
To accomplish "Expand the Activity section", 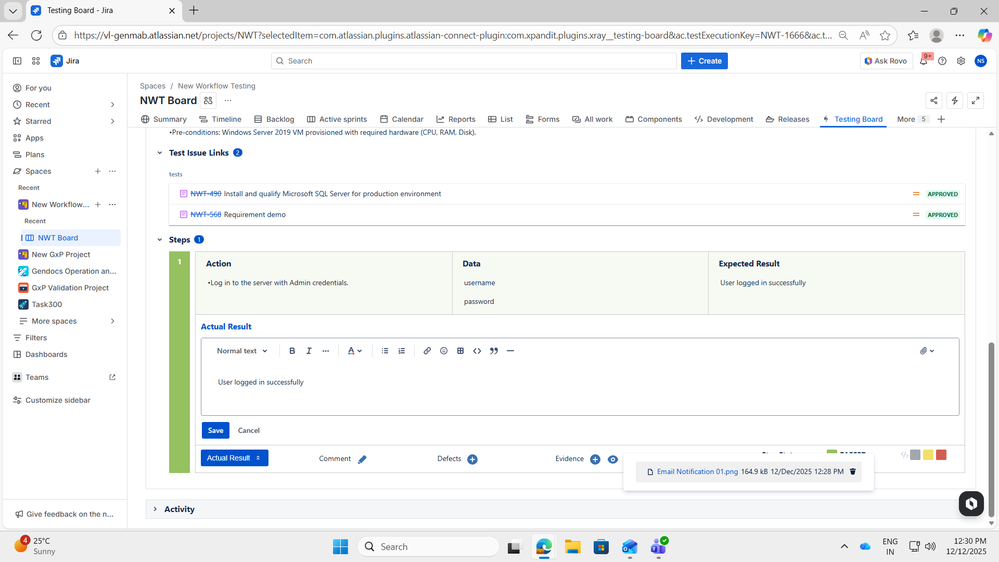I will click(155, 509).
